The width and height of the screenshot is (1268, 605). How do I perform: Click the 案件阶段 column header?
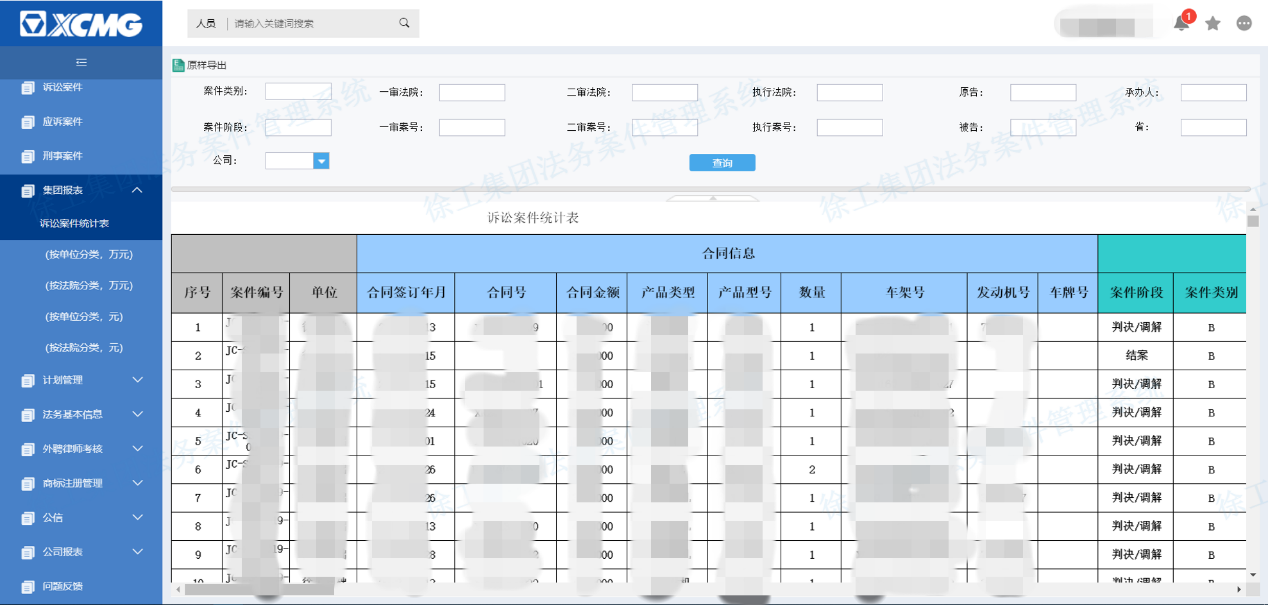tap(1136, 293)
